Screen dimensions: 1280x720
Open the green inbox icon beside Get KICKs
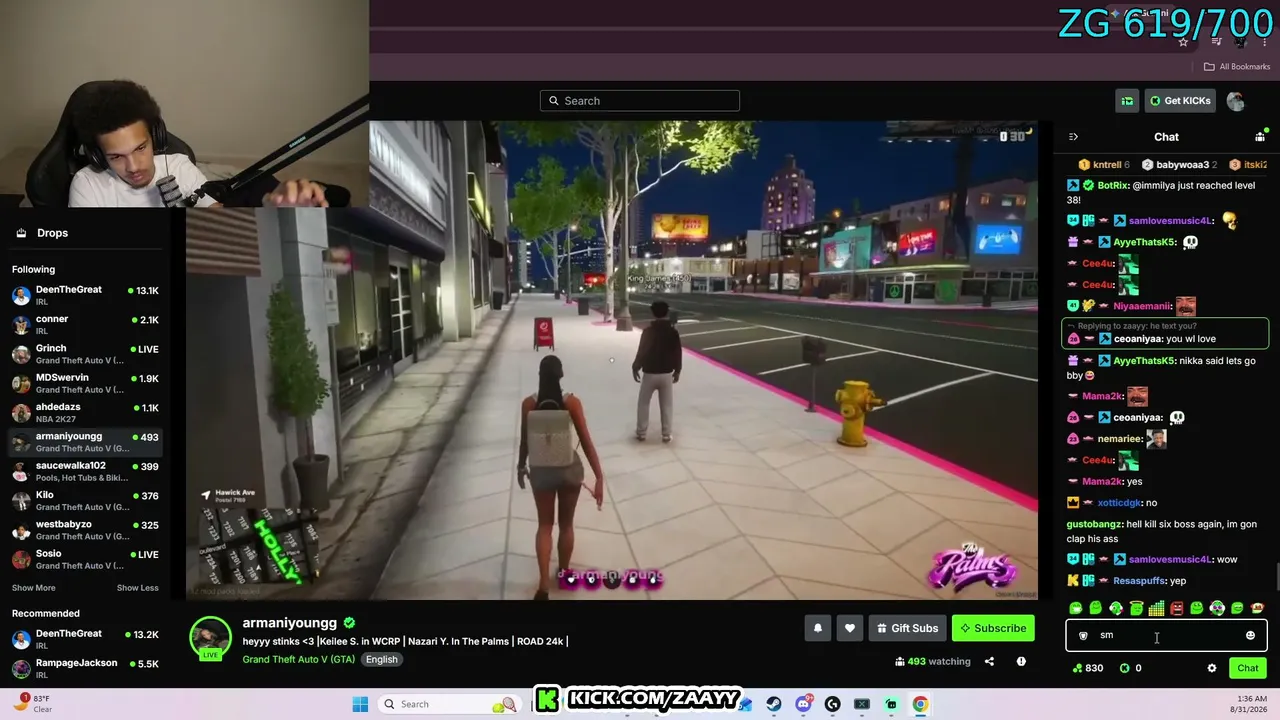[1127, 100]
